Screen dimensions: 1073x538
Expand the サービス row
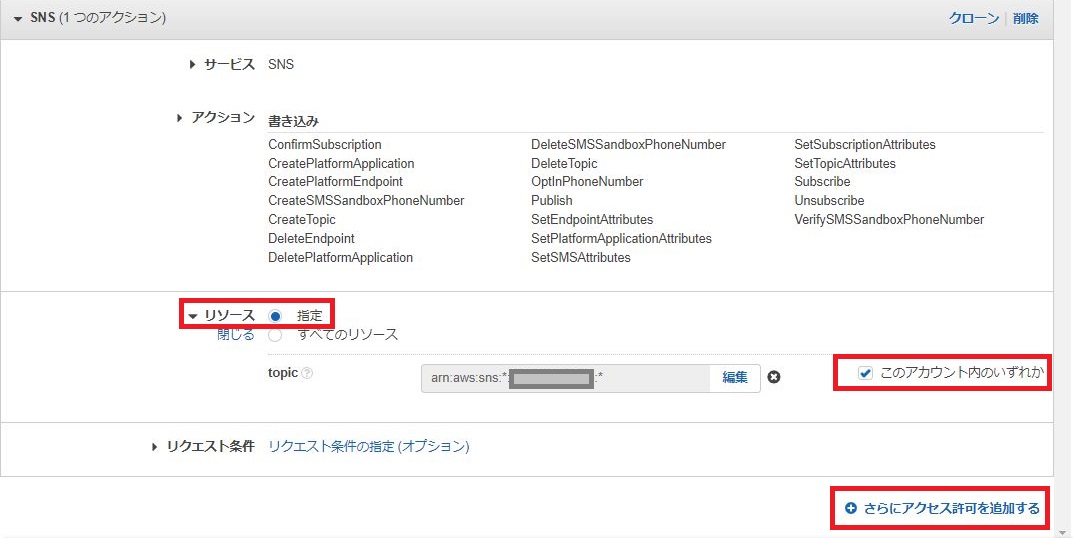pyautogui.click(x=192, y=64)
